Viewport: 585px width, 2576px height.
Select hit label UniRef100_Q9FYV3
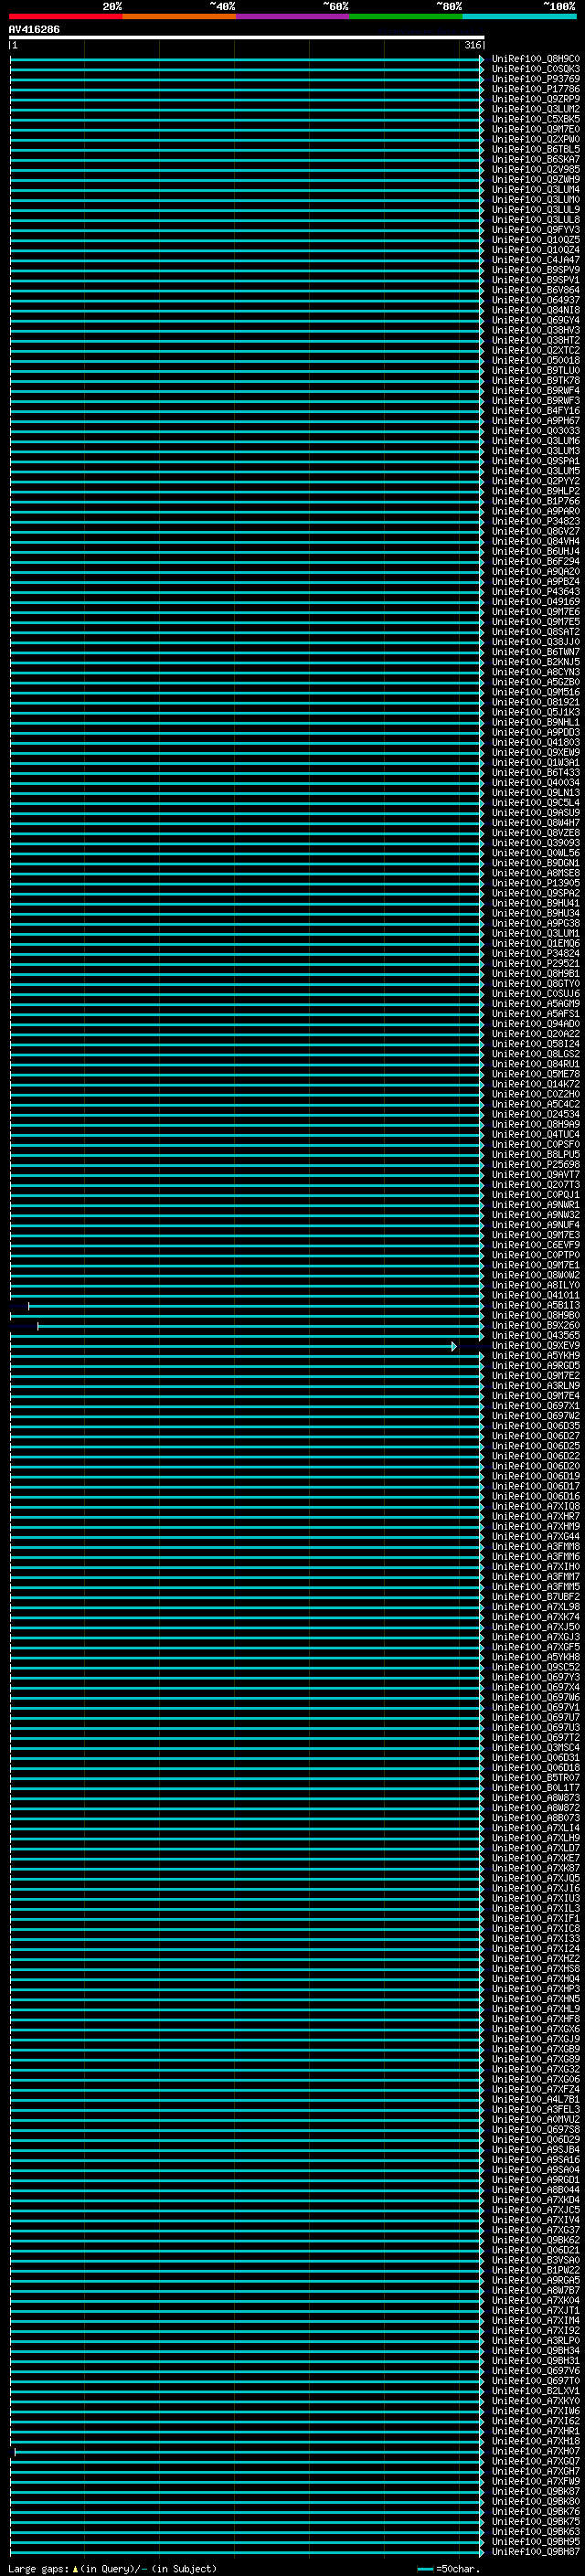536,230
